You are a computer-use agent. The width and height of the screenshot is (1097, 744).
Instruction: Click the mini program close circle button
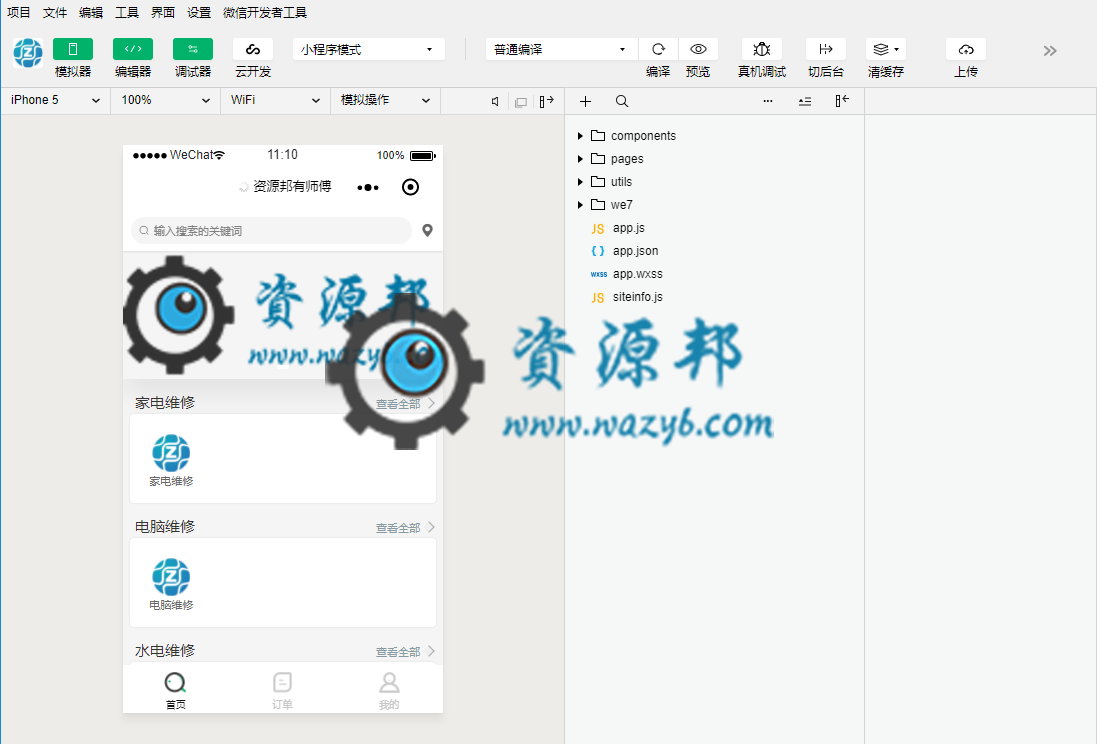[411, 187]
